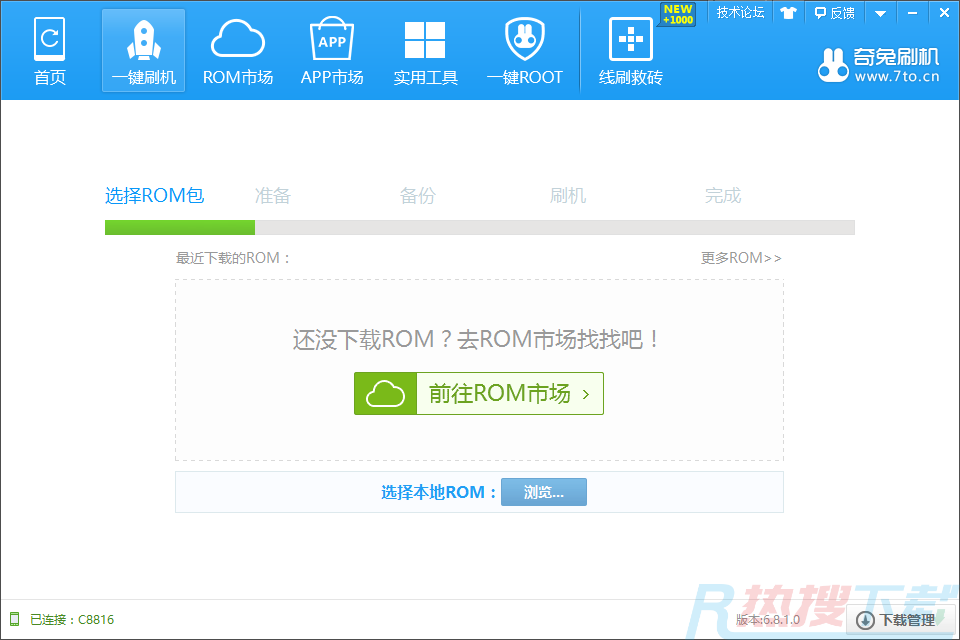Click the NEW +1000 badge
Image resolution: width=960 pixels, height=640 pixels.
click(678, 14)
